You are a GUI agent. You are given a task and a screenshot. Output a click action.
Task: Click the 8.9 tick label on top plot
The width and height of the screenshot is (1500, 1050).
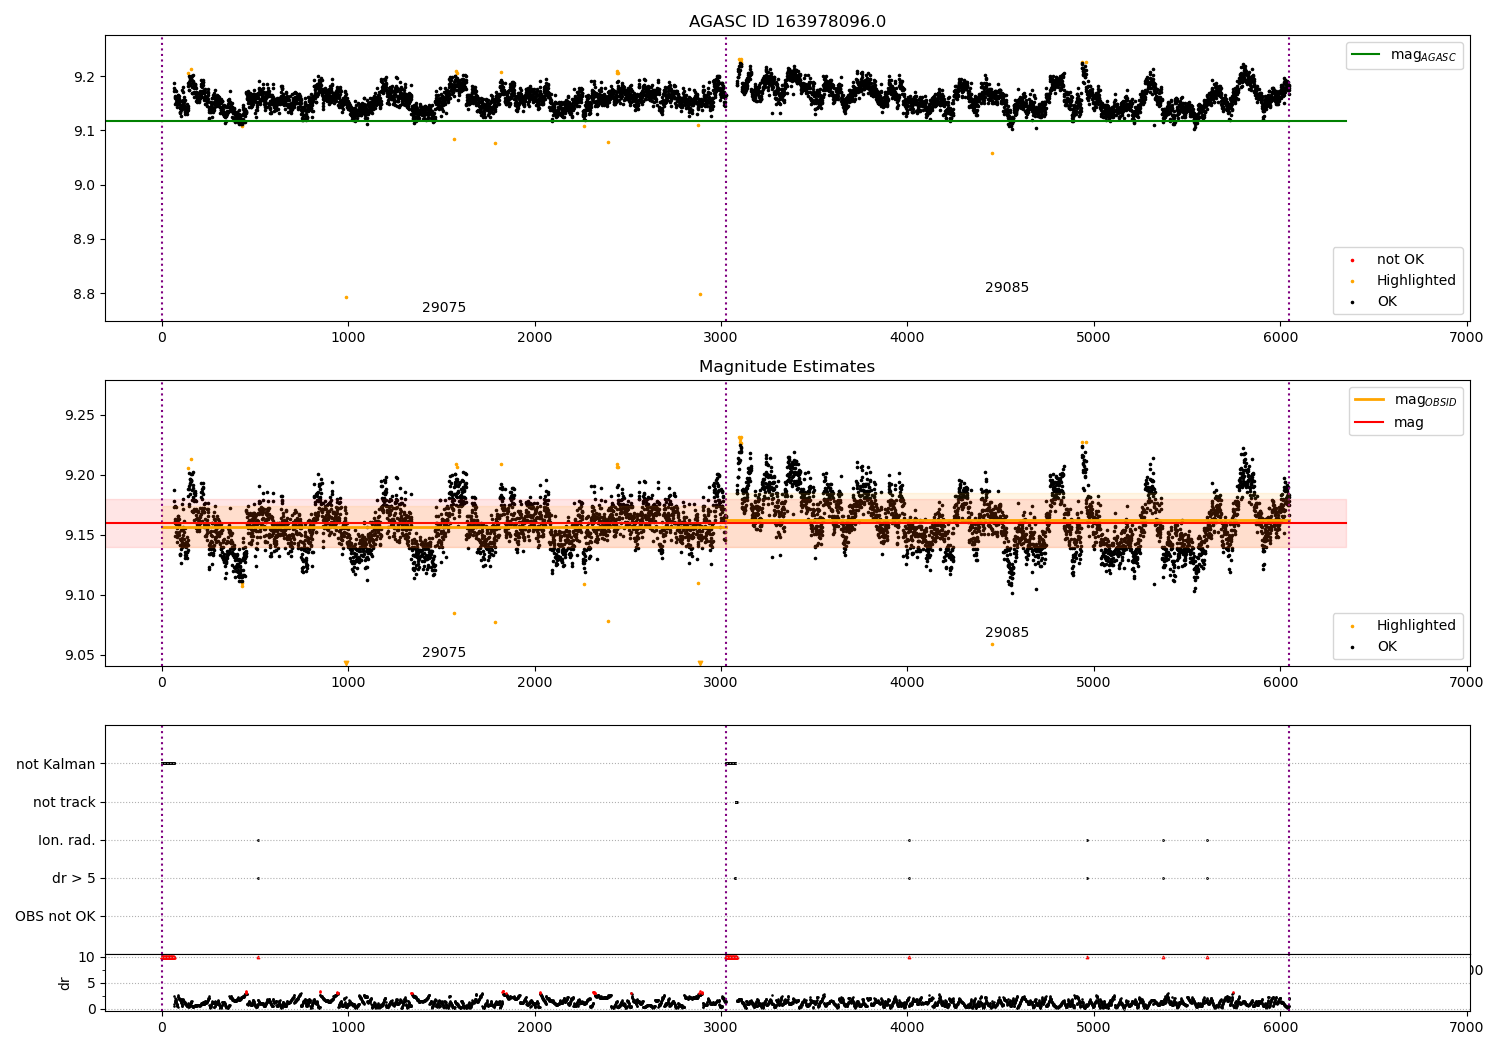(84, 240)
